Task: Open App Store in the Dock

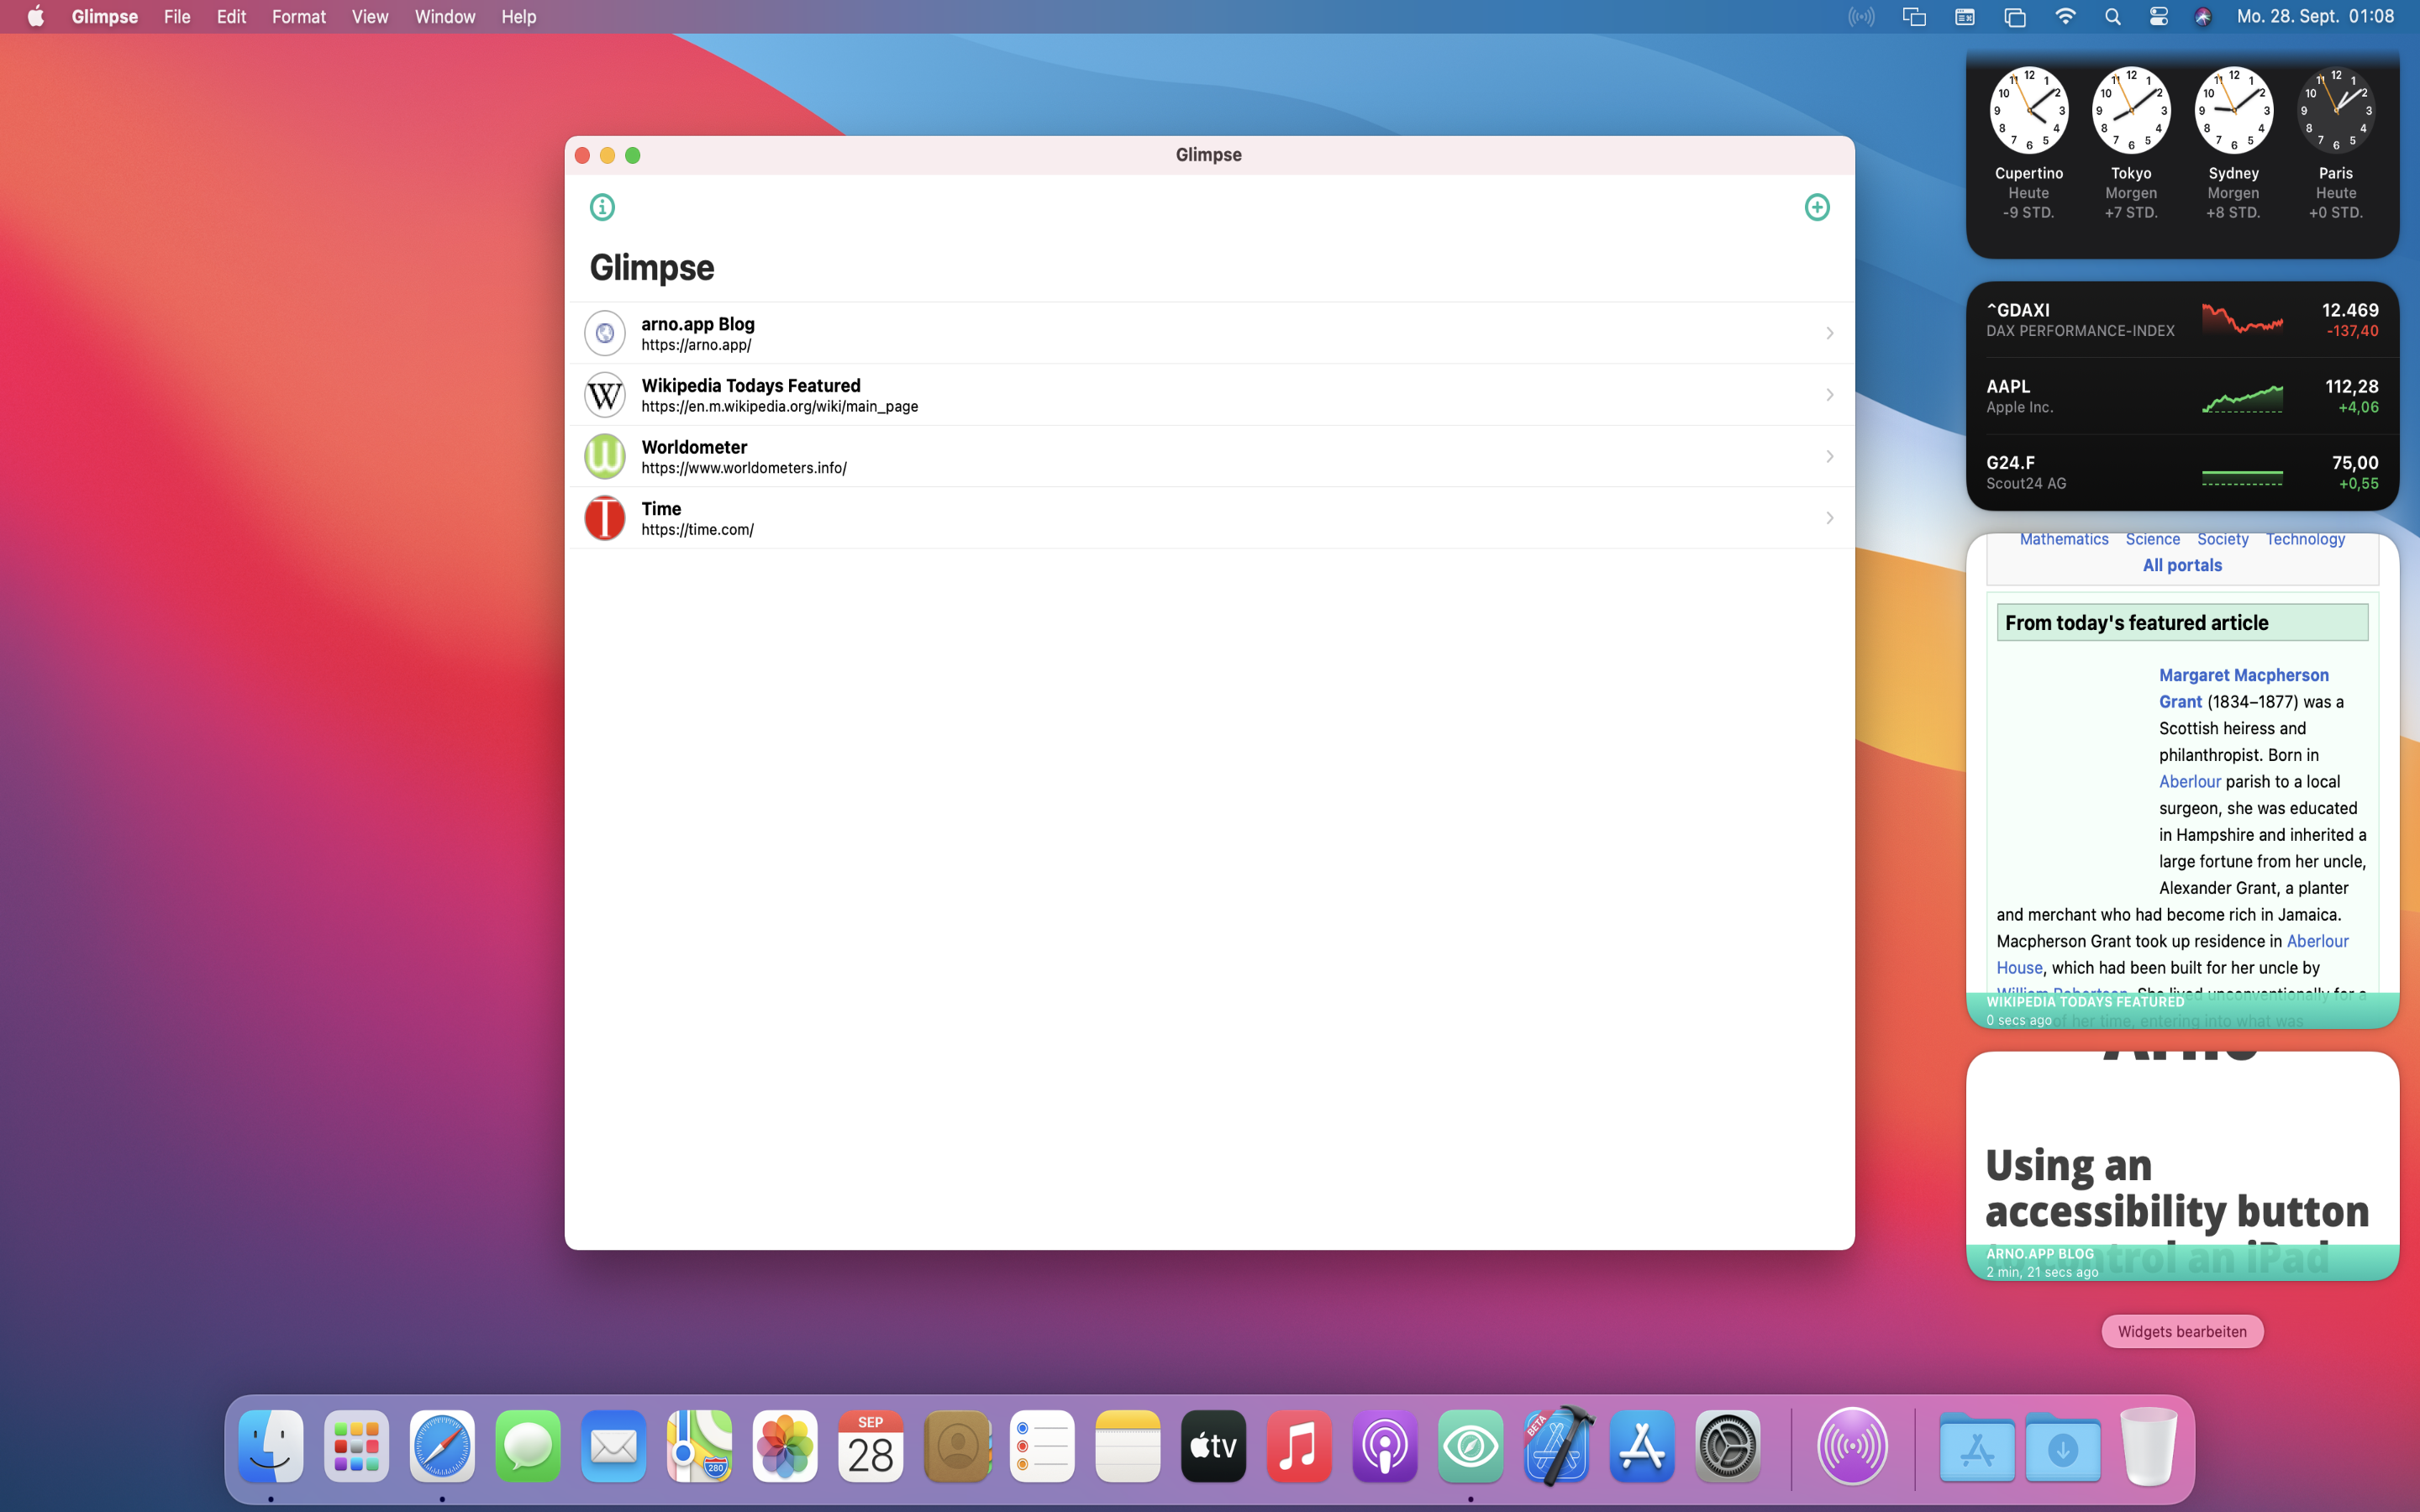Action: coord(1642,1446)
